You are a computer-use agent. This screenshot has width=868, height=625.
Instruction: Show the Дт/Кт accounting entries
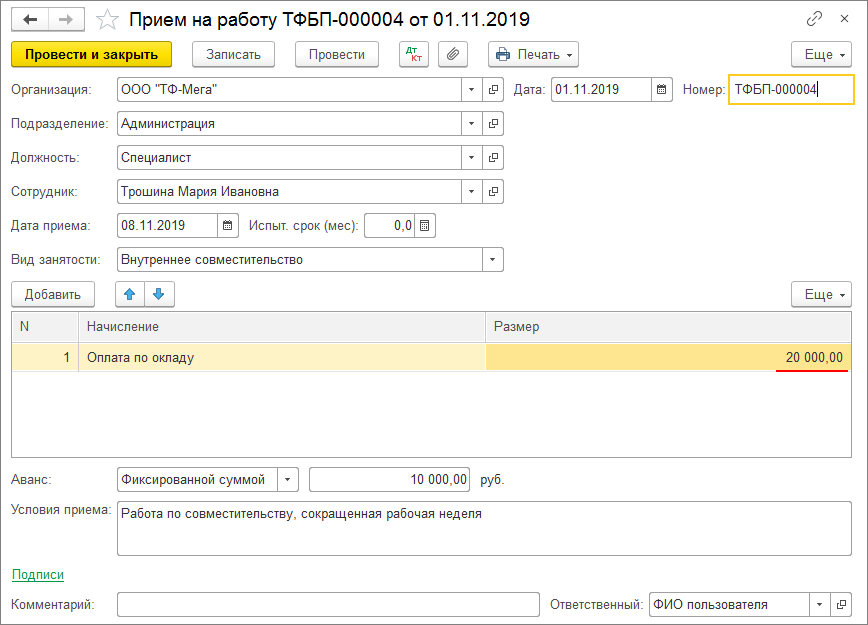[x=415, y=54]
